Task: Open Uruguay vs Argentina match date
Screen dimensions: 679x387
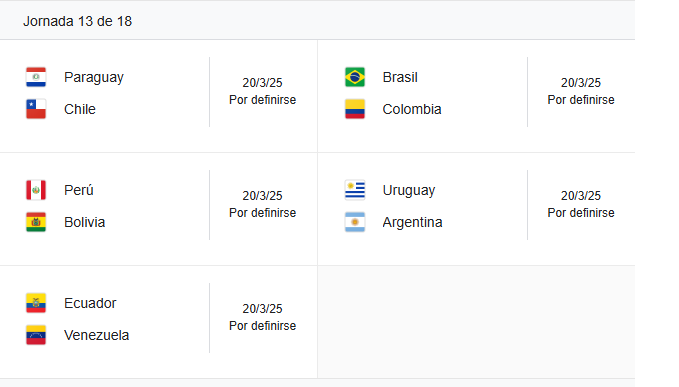Action: coord(581,196)
